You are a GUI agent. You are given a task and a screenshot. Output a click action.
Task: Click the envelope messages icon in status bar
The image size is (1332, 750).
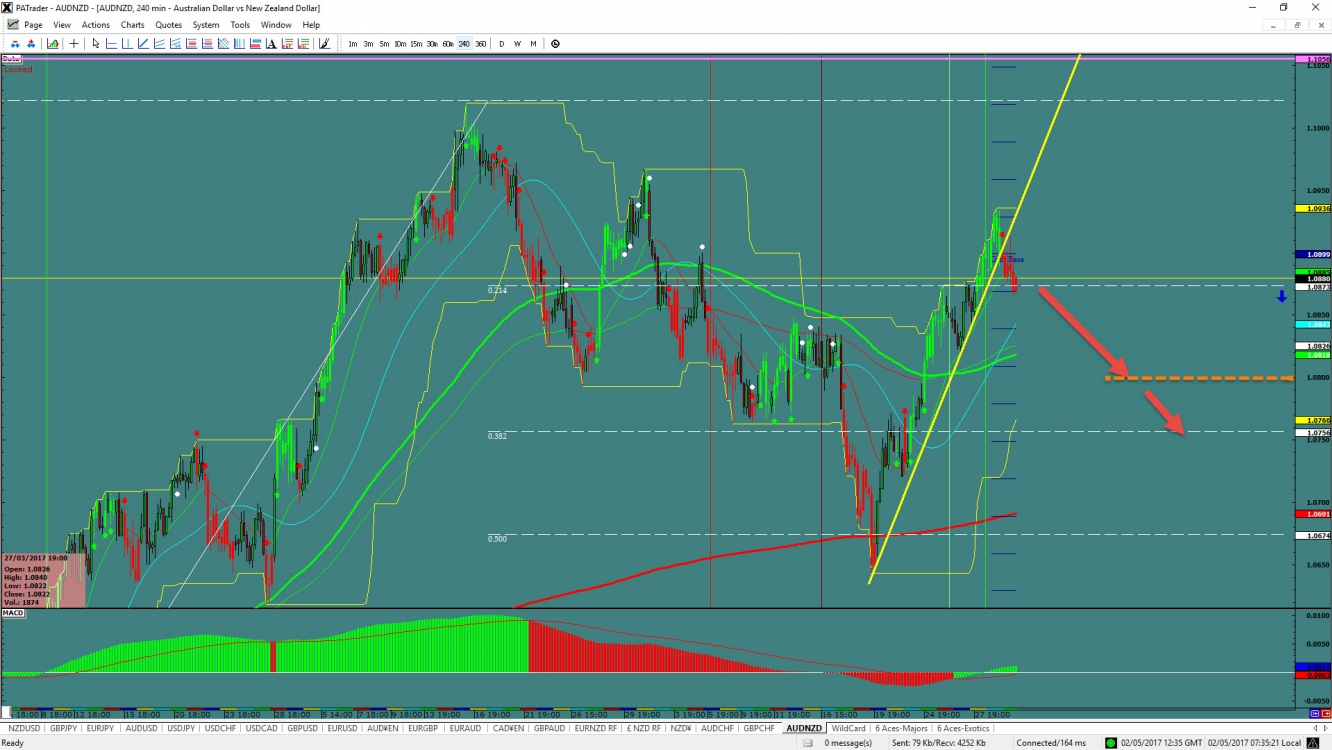coord(808,743)
